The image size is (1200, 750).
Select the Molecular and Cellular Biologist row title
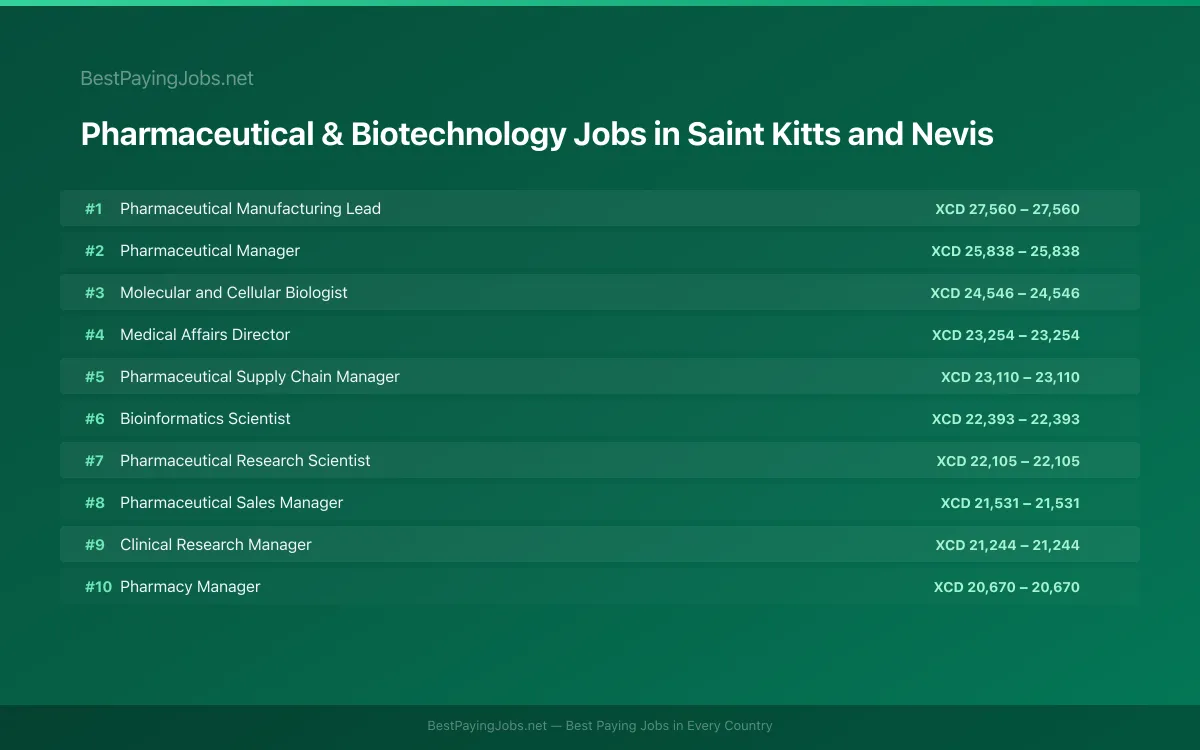[x=234, y=293]
